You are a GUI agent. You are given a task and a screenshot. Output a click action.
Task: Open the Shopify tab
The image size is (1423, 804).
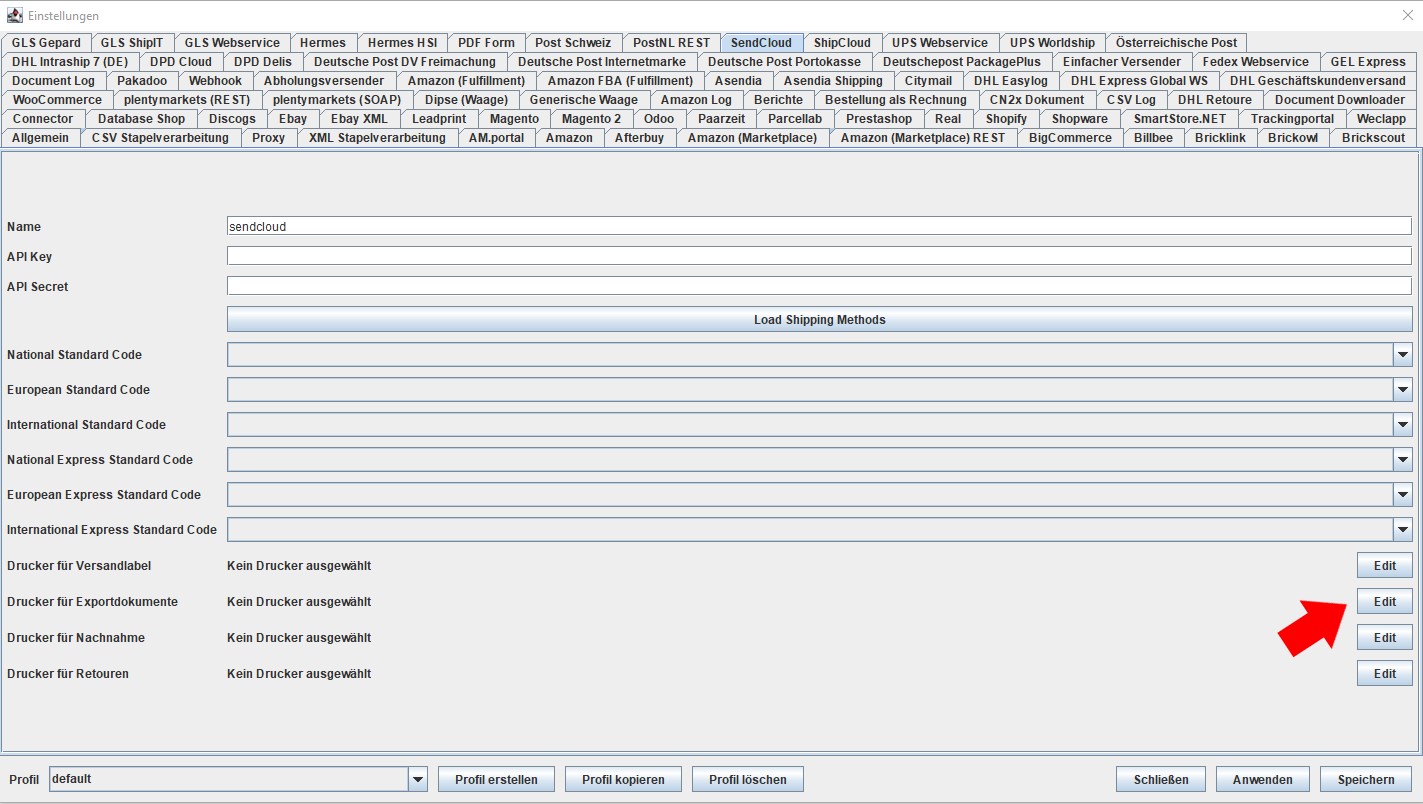click(x=1006, y=119)
